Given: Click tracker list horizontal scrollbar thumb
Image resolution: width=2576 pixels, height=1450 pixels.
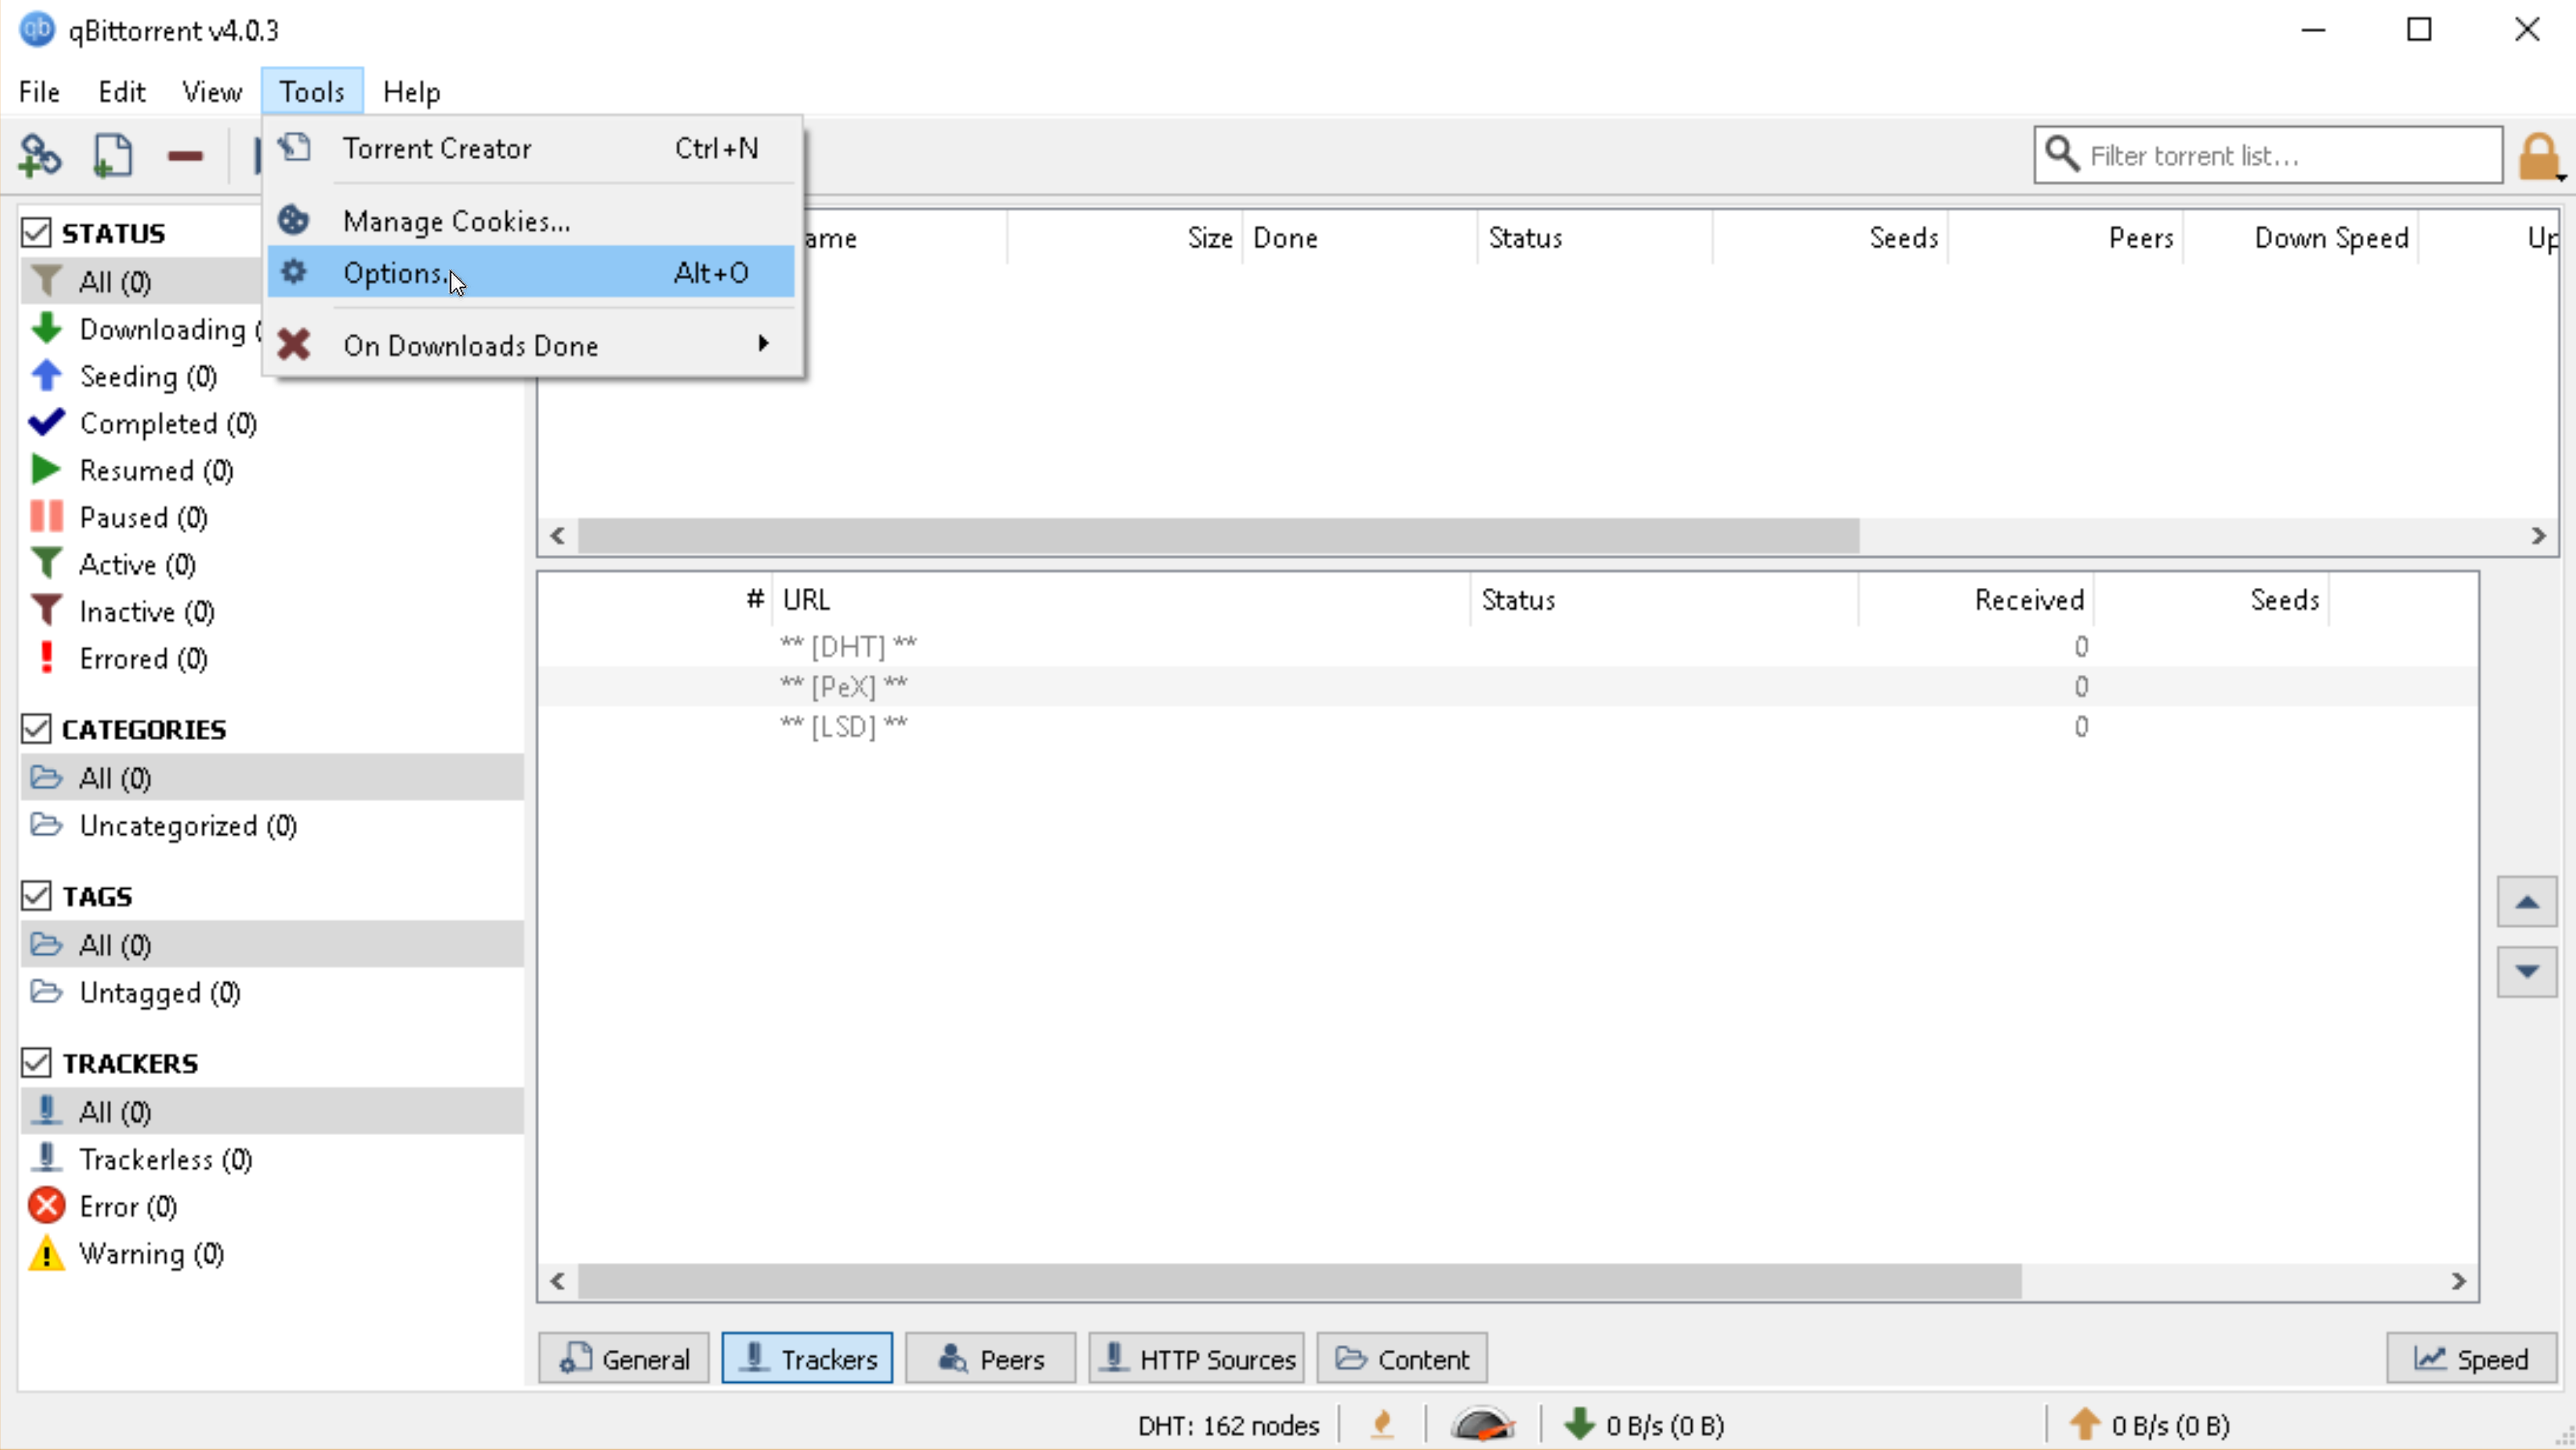Looking at the screenshot, I should [x=1300, y=1281].
